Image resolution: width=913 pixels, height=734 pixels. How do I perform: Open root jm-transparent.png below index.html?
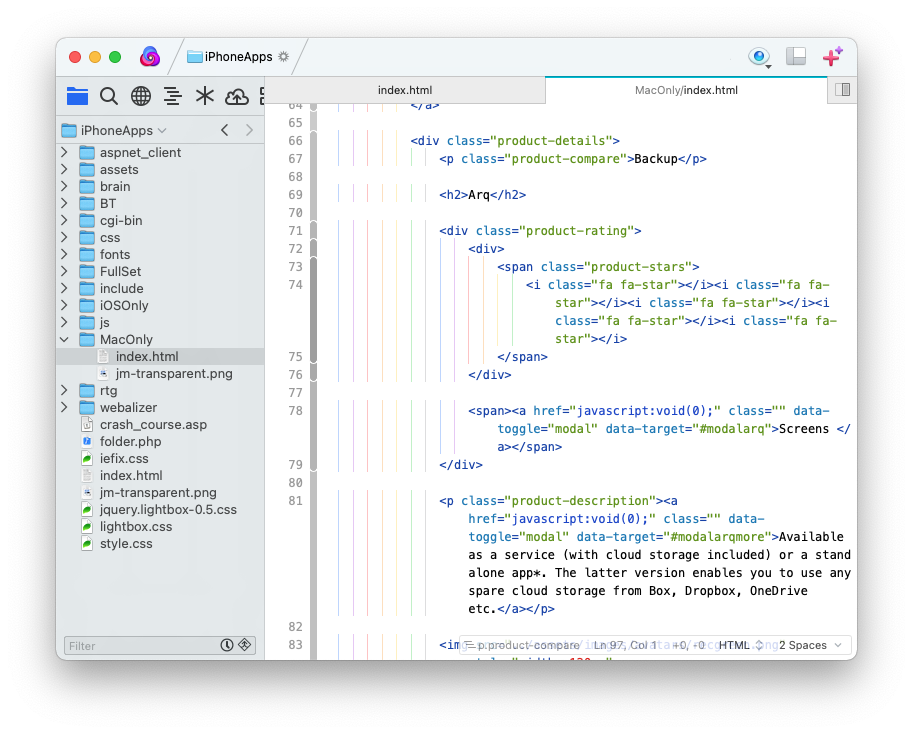tap(160, 492)
